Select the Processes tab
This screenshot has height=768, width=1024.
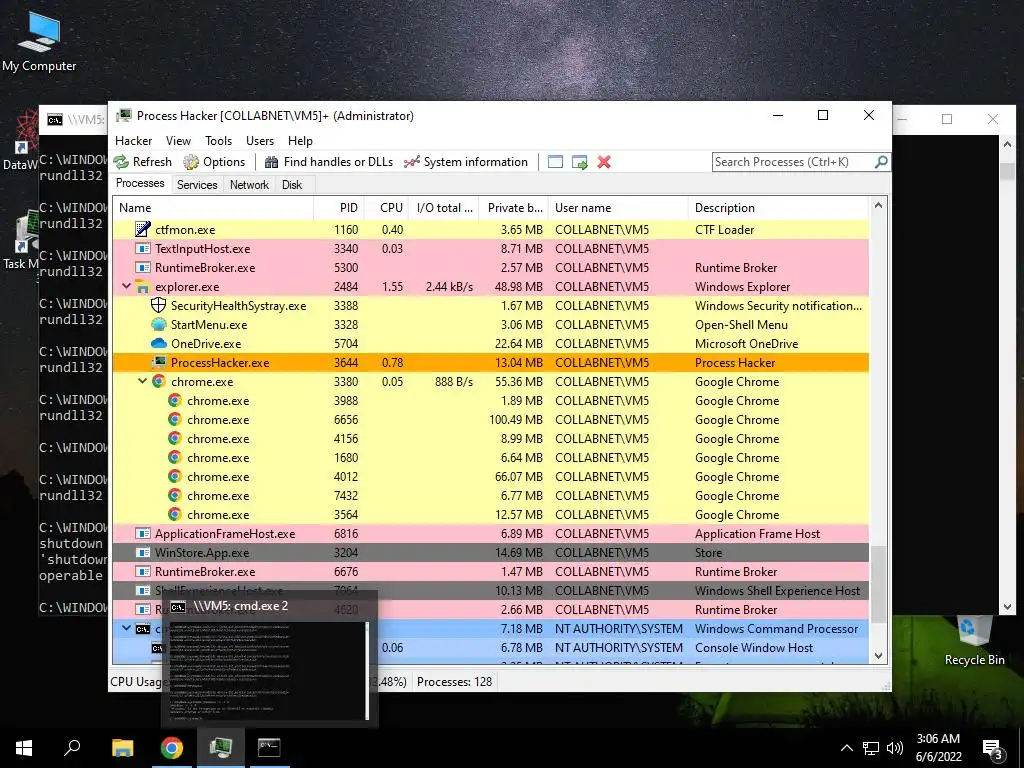click(x=140, y=184)
